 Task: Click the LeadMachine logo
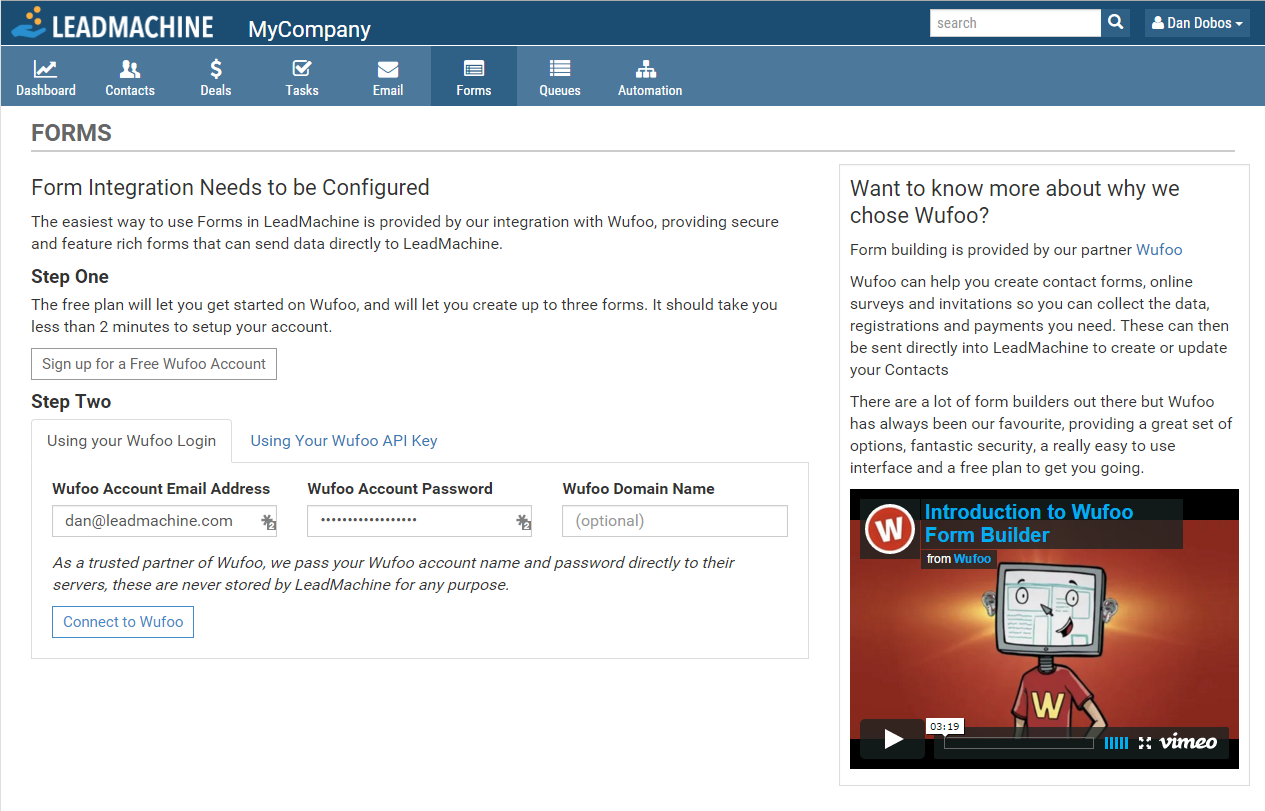click(x=113, y=23)
